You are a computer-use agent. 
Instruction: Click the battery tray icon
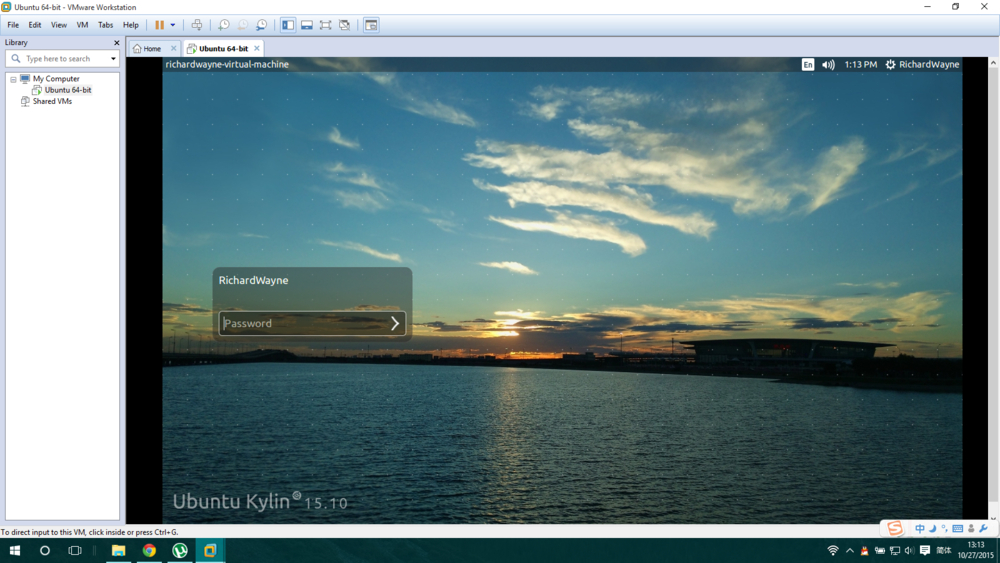click(x=879, y=550)
